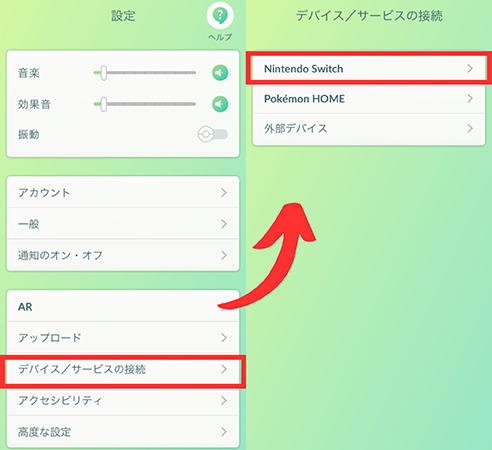Open 通知のオン・オフ settings
This screenshot has width=492, height=450.
pyautogui.click(x=123, y=255)
